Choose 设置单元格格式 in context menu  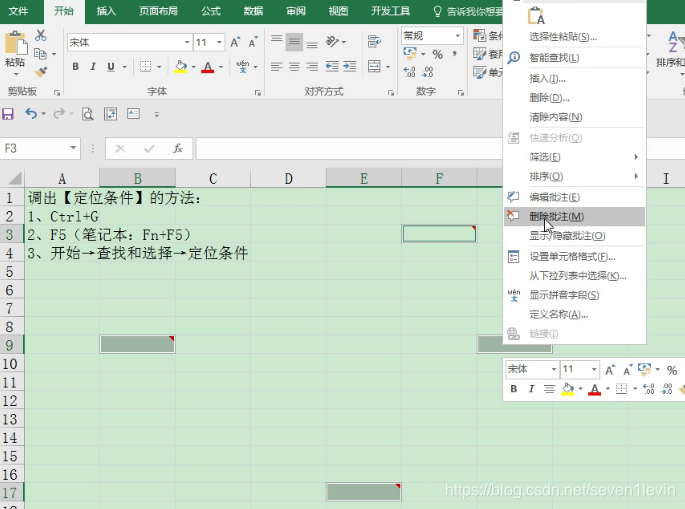[x=574, y=256]
